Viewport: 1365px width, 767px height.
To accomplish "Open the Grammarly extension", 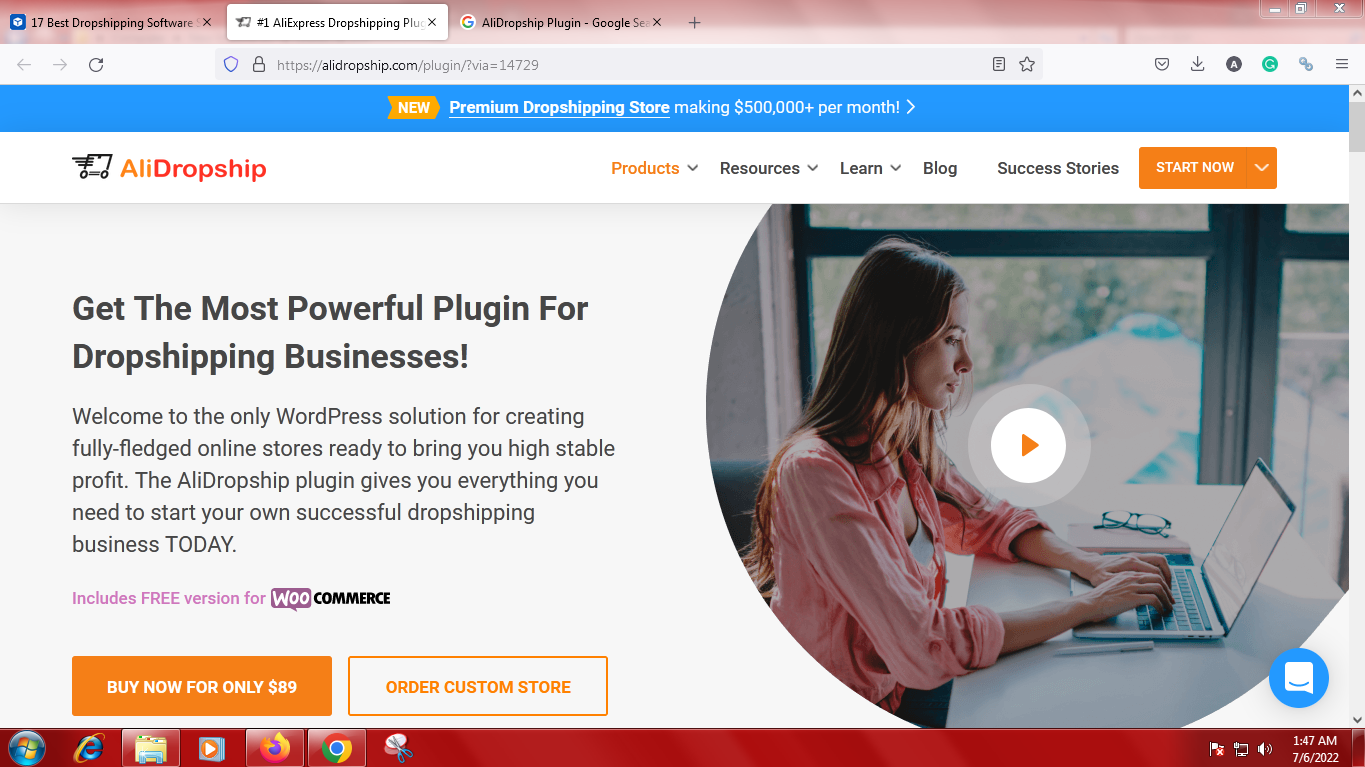I will pos(1269,64).
